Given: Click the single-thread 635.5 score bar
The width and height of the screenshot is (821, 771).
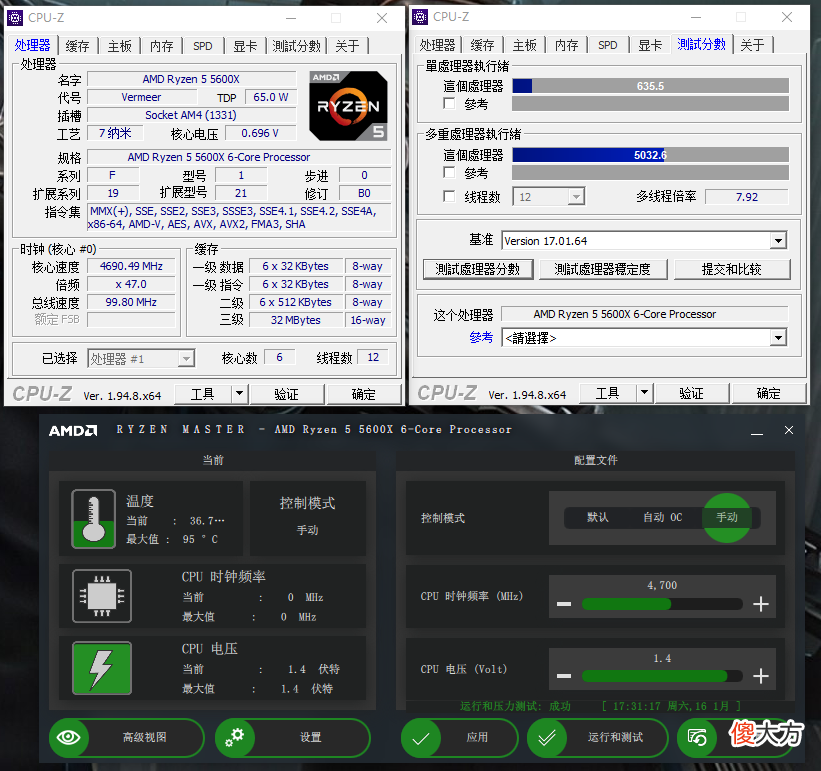Looking at the screenshot, I should pyautogui.click(x=650, y=86).
